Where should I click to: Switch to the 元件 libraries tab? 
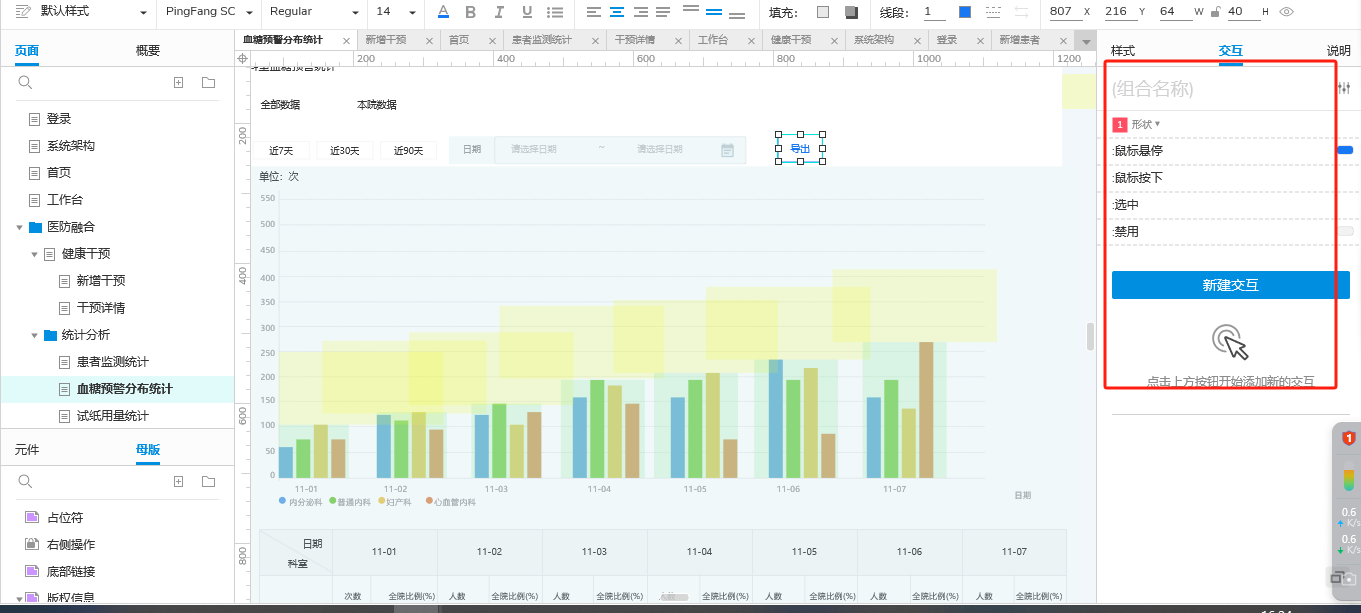click(27, 450)
